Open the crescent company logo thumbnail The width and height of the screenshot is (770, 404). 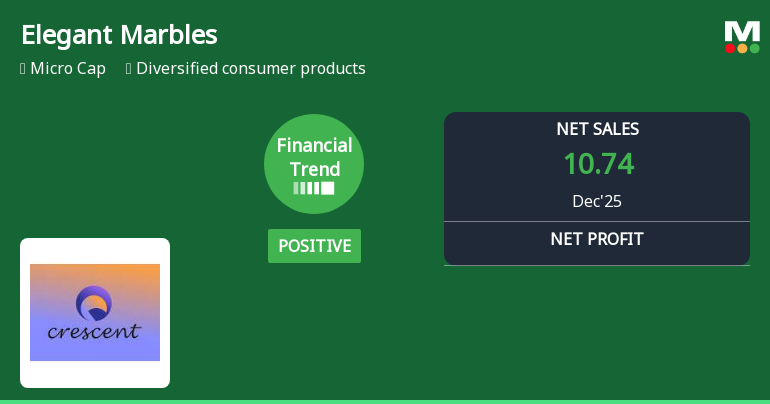[95, 313]
